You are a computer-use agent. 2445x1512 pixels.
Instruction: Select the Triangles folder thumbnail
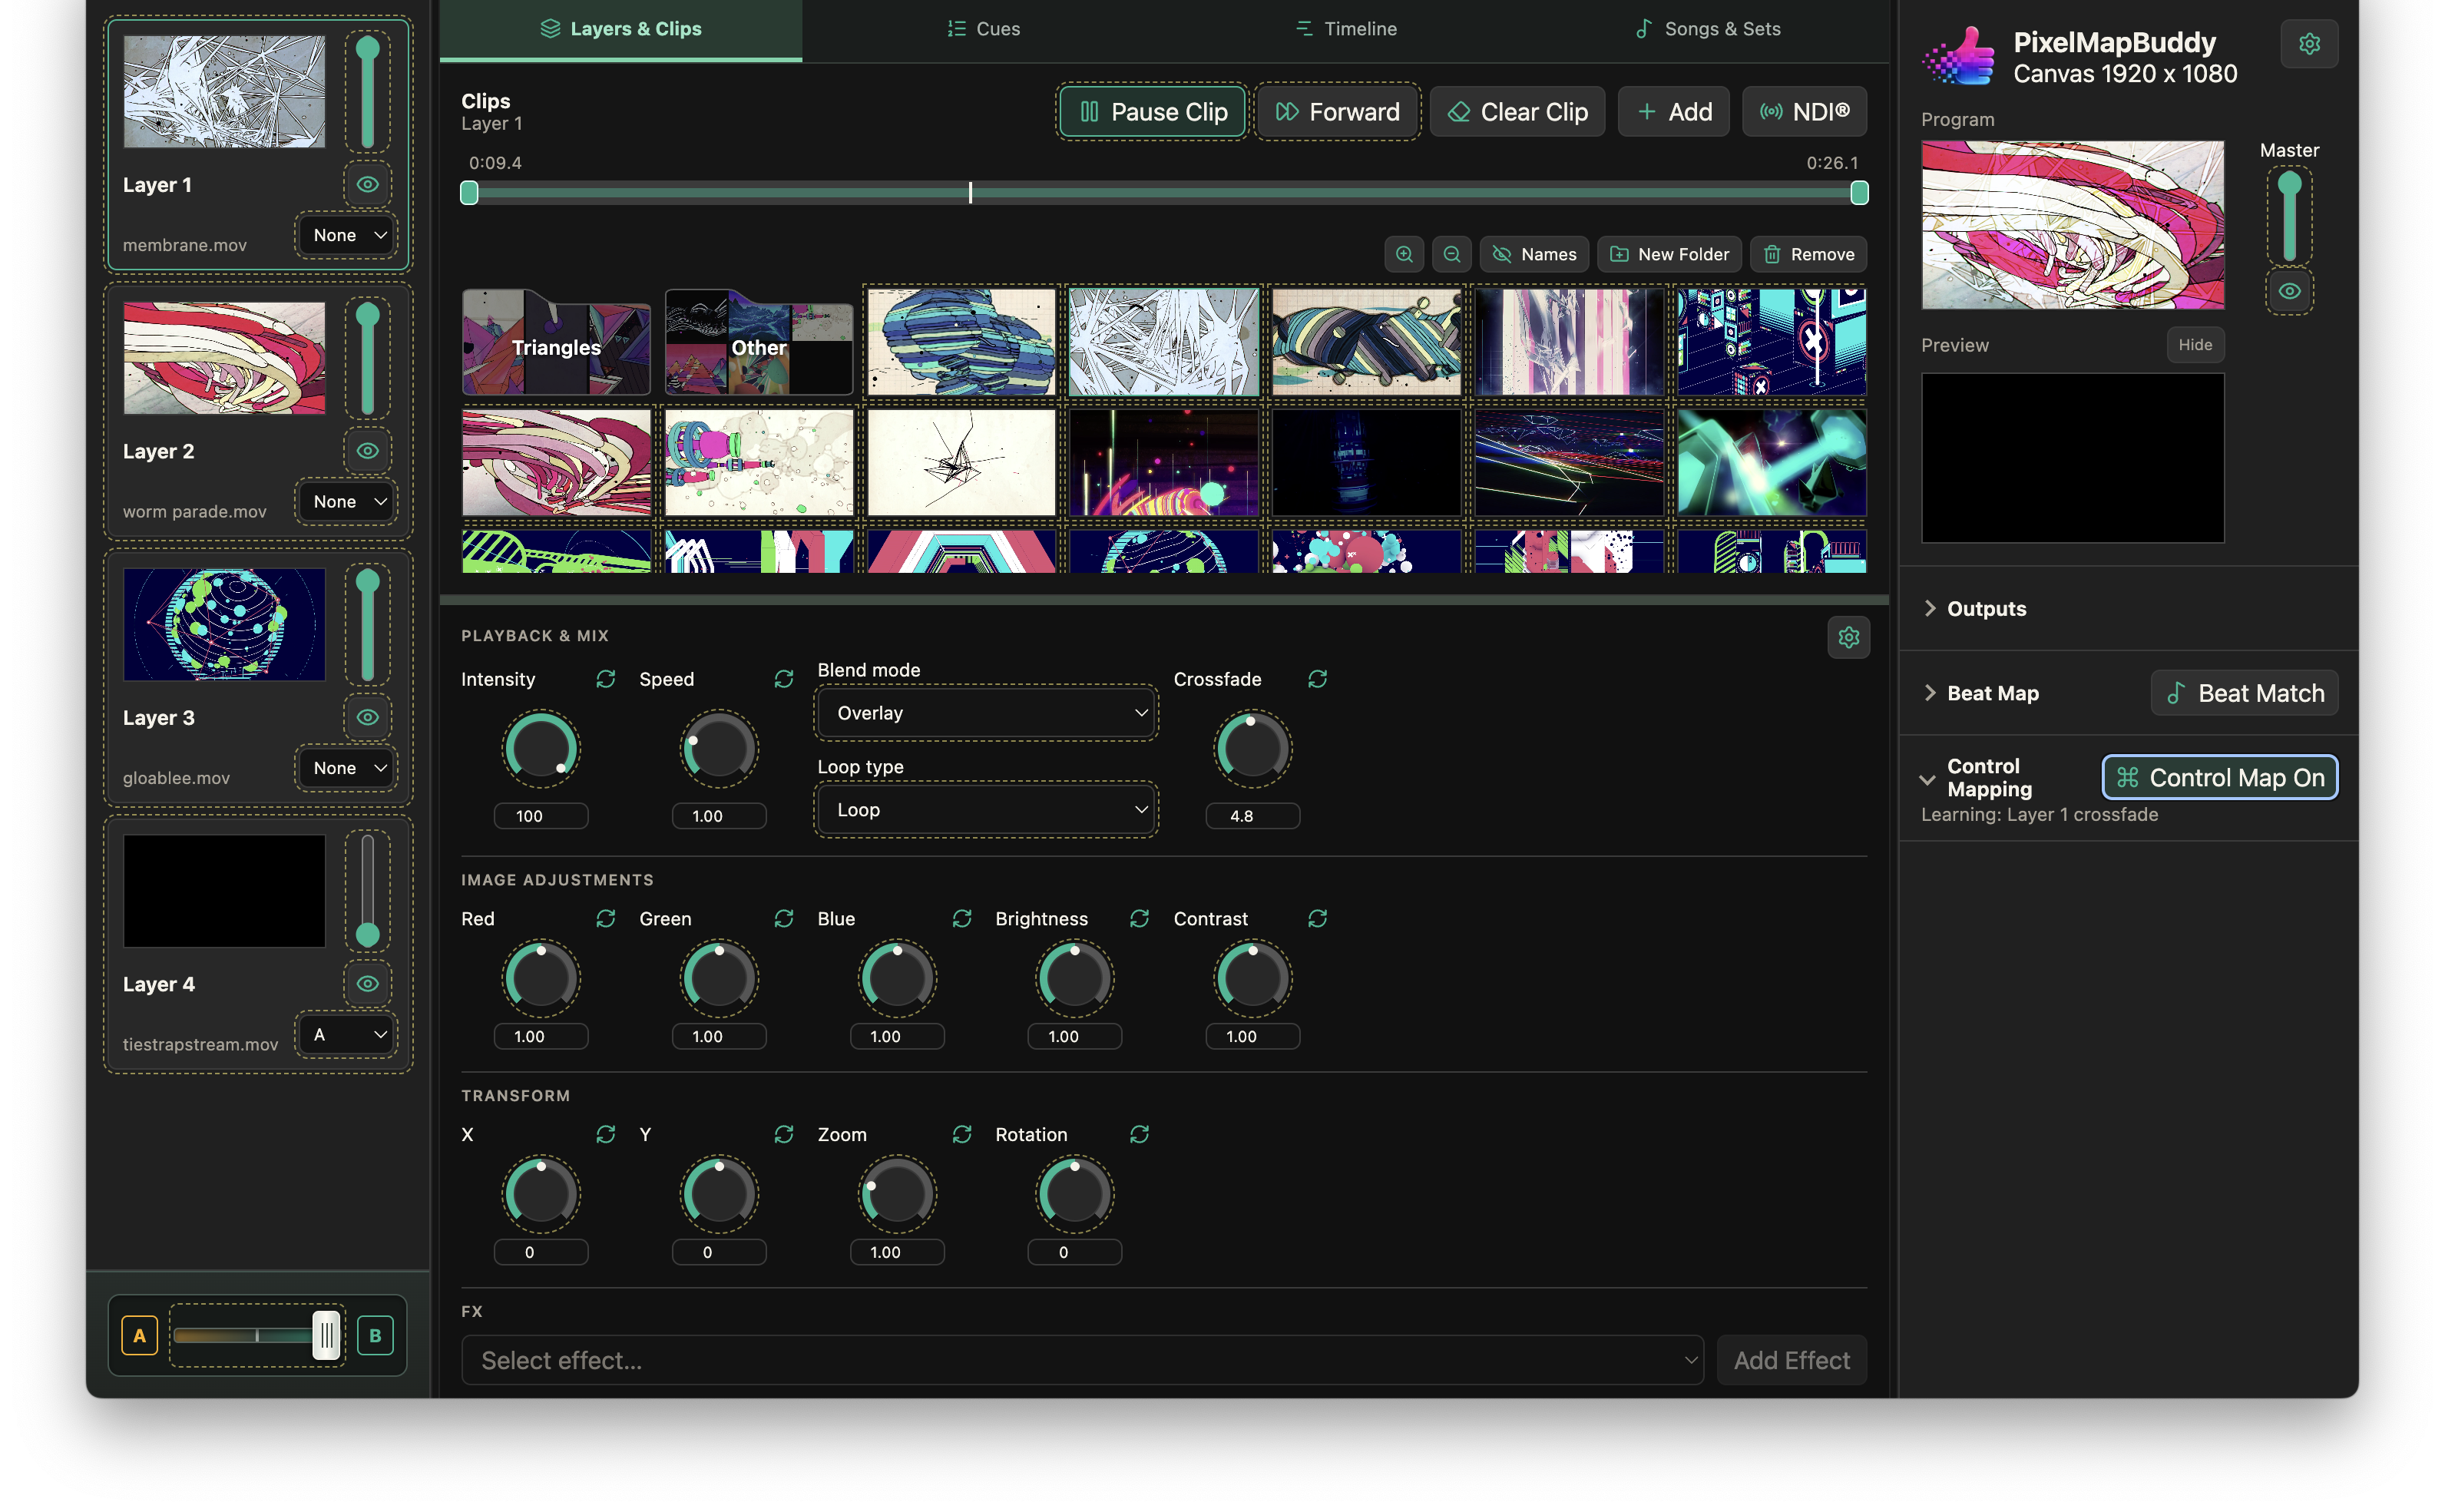pyautogui.click(x=556, y=342)
